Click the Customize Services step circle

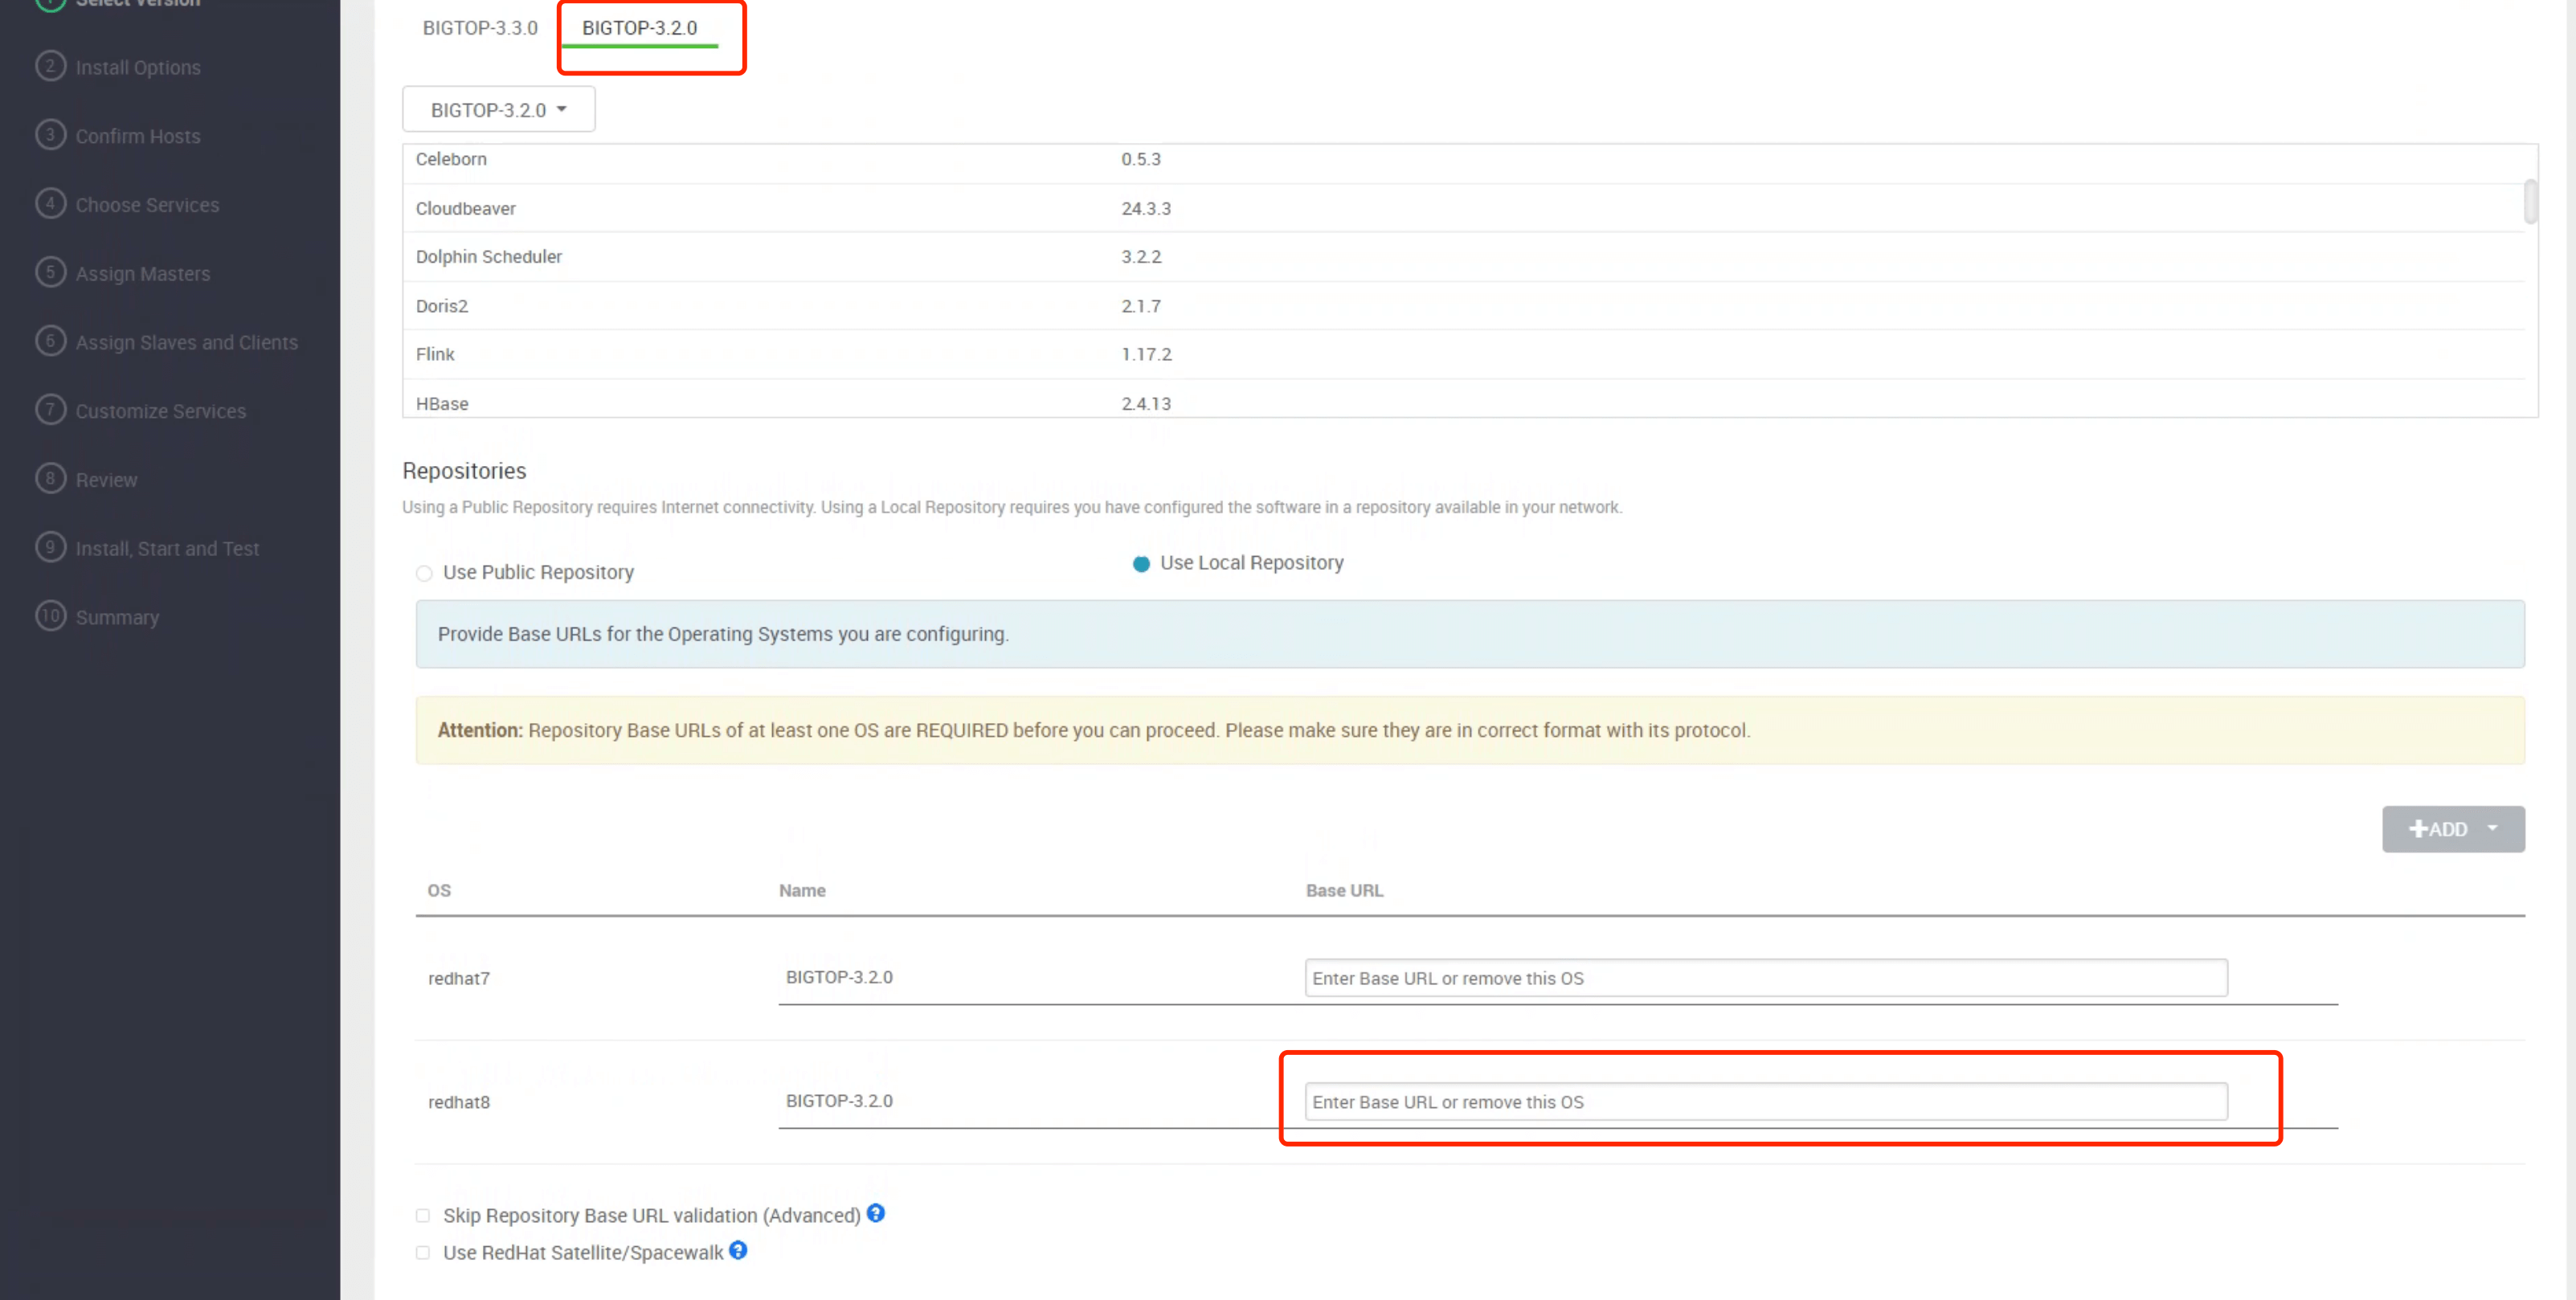51,410
